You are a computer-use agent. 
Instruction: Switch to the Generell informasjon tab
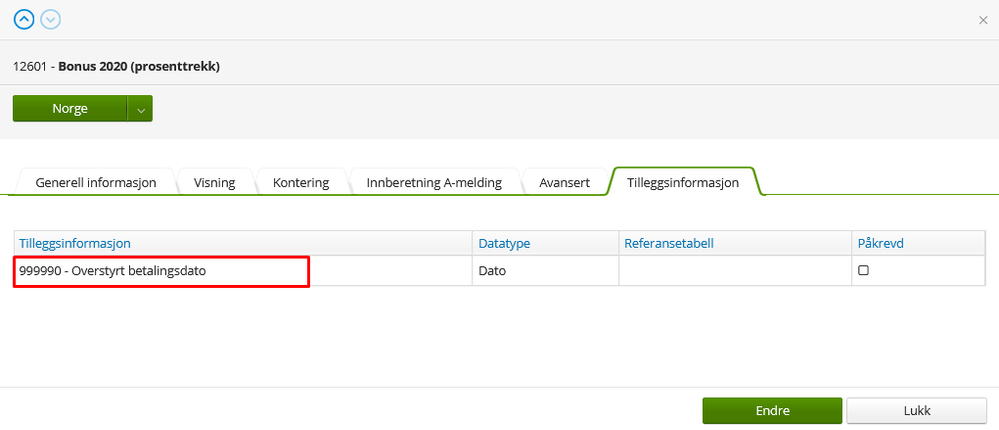pos(96,183)
